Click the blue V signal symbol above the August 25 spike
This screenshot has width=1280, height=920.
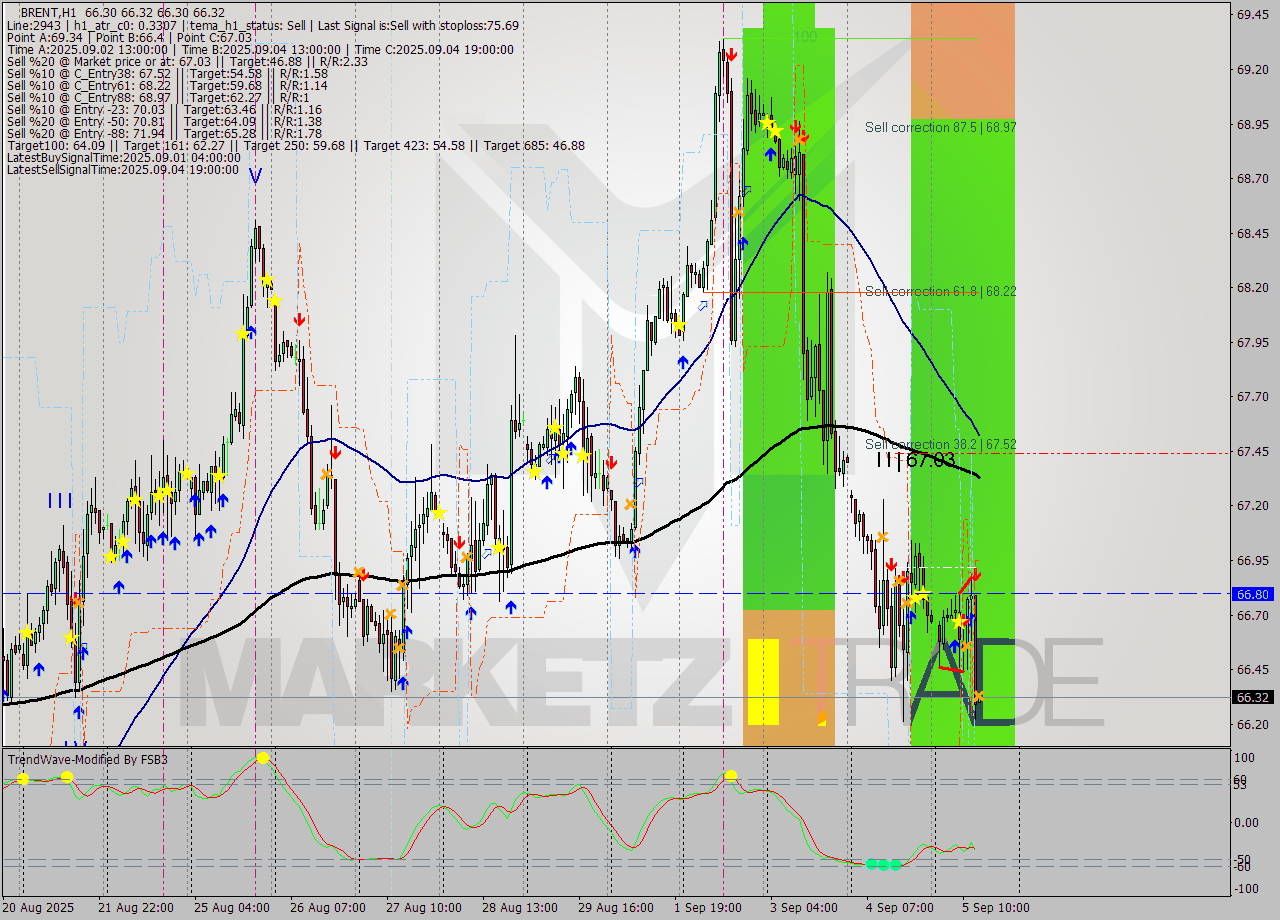coord(257,177)
